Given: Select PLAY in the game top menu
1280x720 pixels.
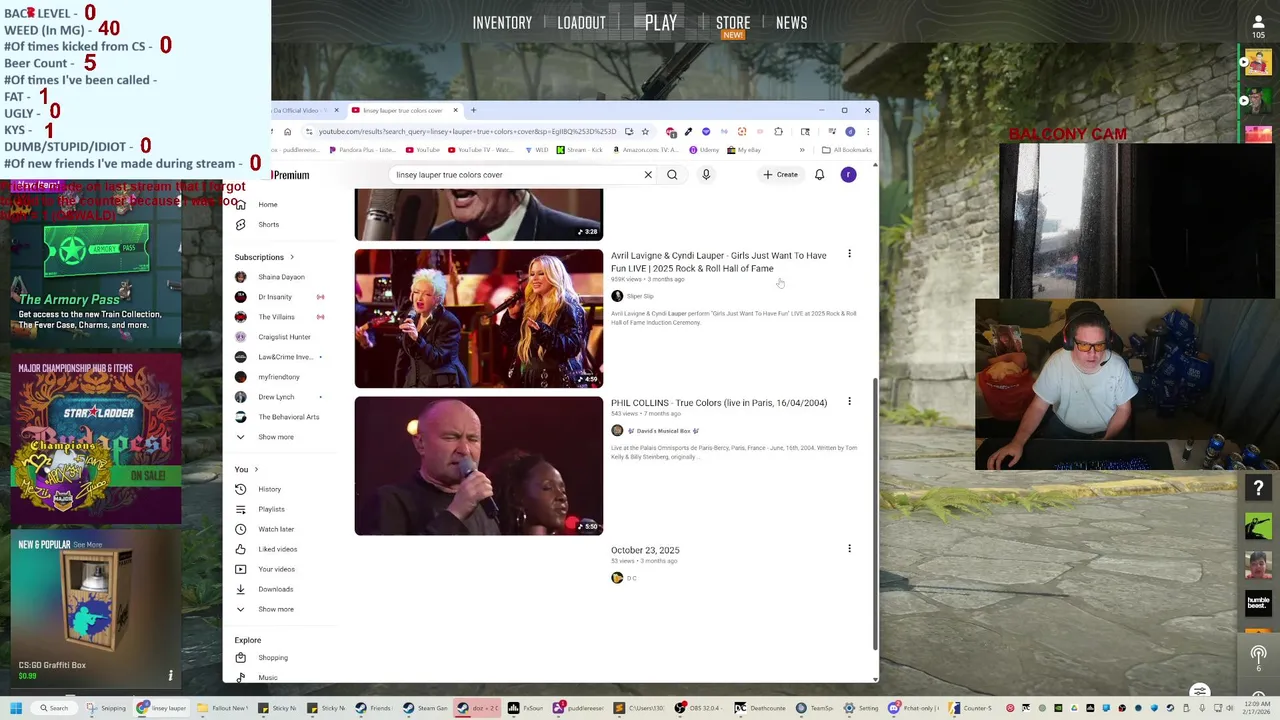Looking at the screenshot, I should pyautogui.click(x=660, y=22).
